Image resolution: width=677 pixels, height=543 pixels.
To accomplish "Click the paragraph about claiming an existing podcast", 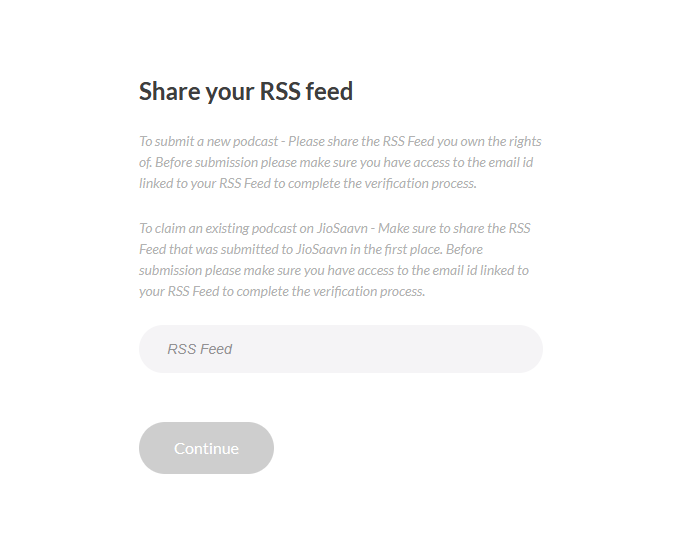I will pyautogui.click(x=335, y=260).
